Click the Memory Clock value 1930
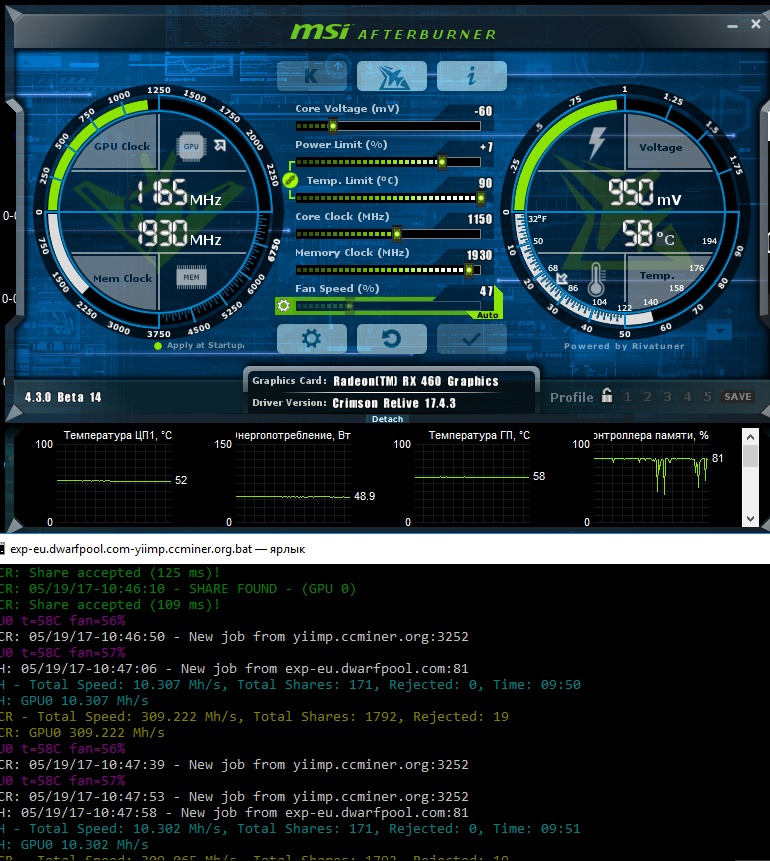 (x=479, y=255)
